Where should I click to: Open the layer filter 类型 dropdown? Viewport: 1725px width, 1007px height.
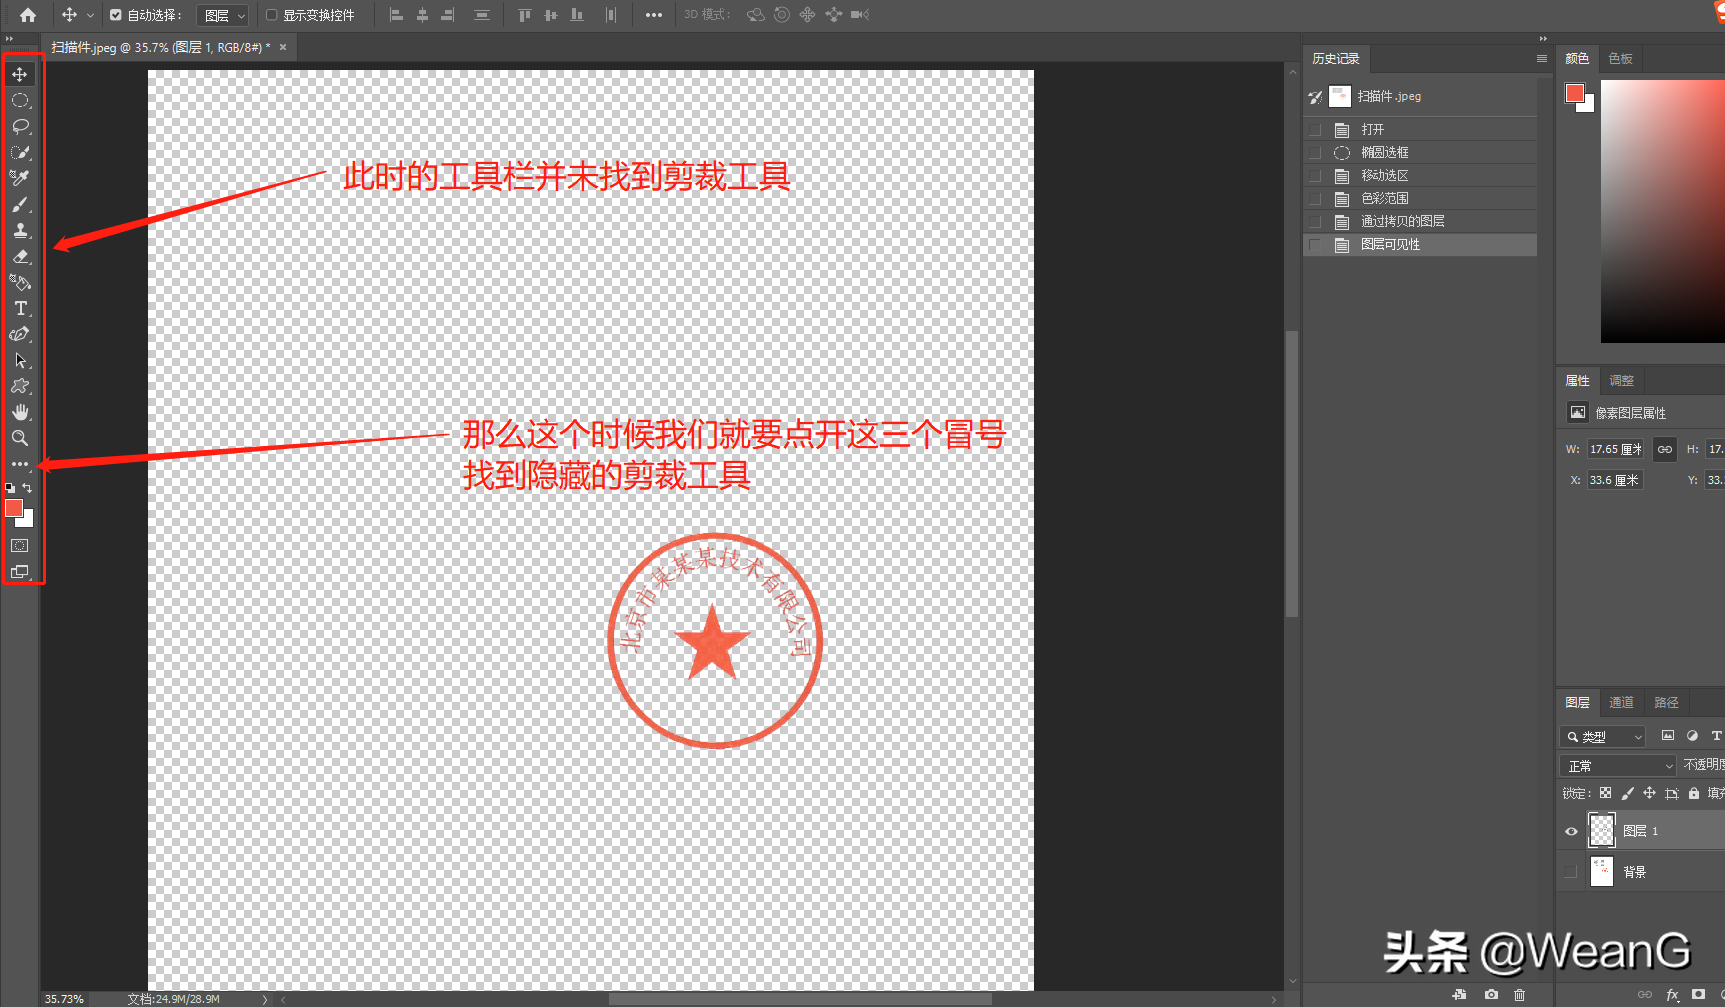pyautogui.click(x=1602, y=737)
